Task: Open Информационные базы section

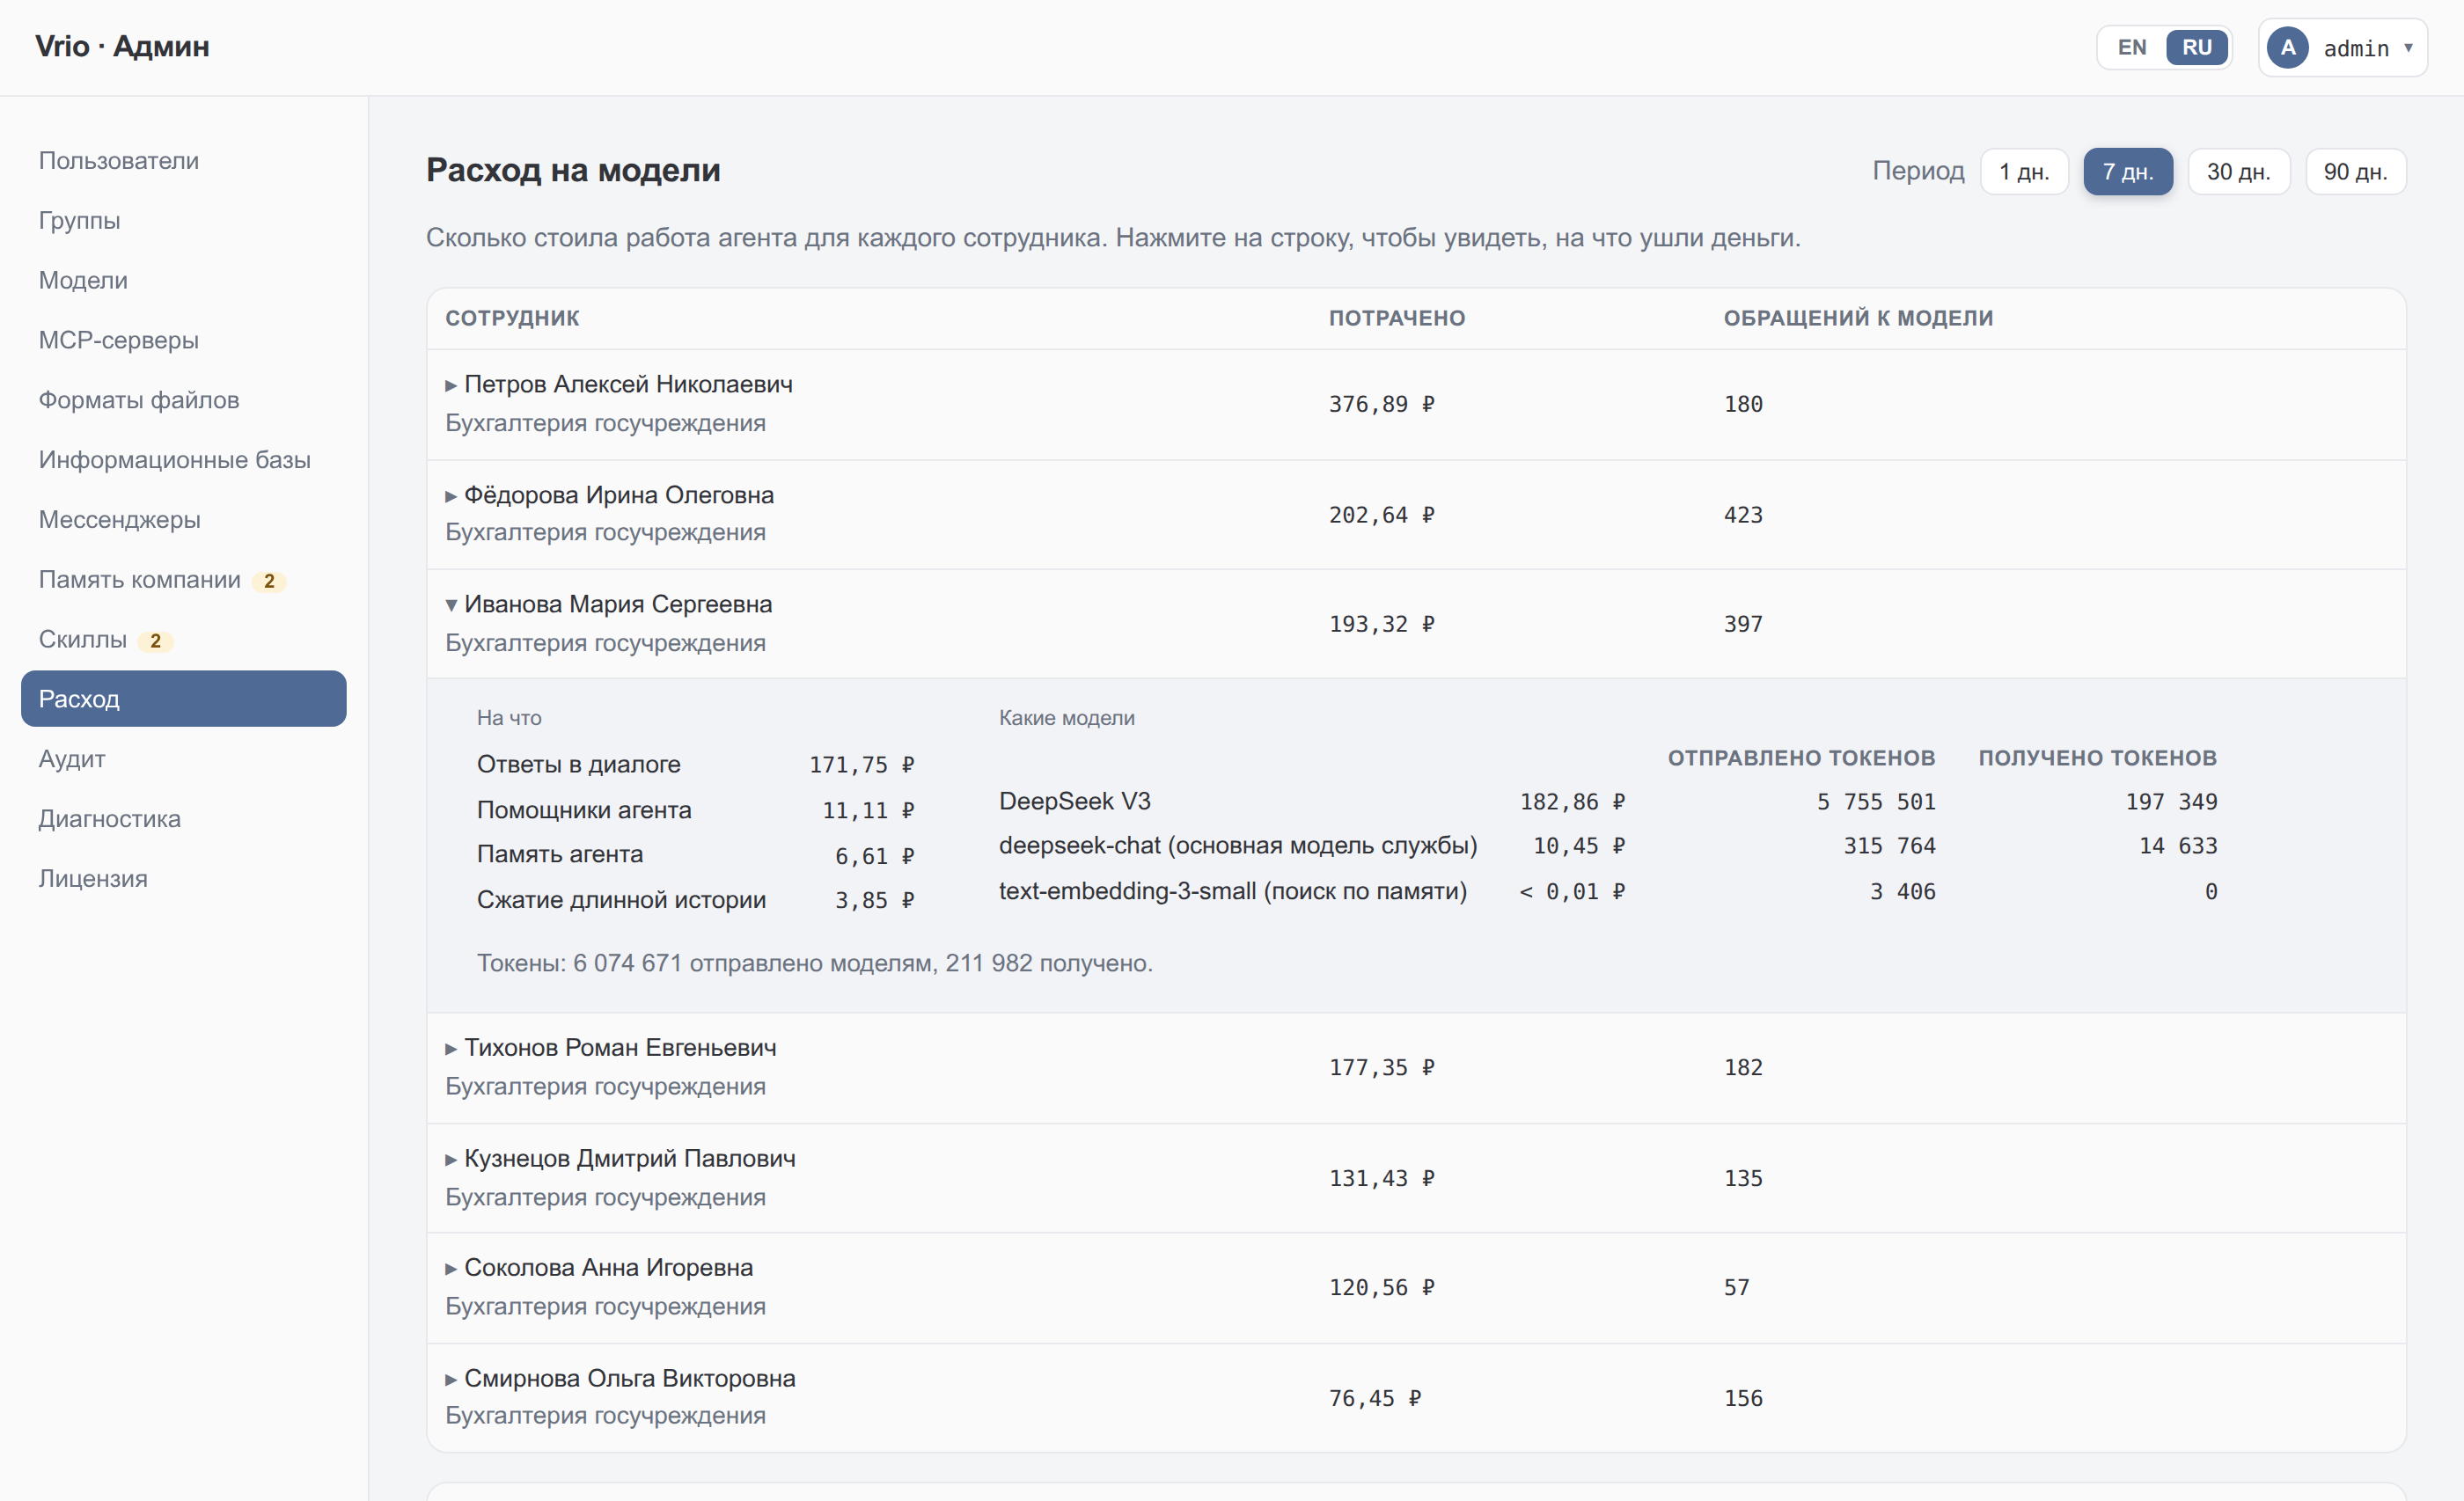Action: pyautogui.click(x=183, y=460)
